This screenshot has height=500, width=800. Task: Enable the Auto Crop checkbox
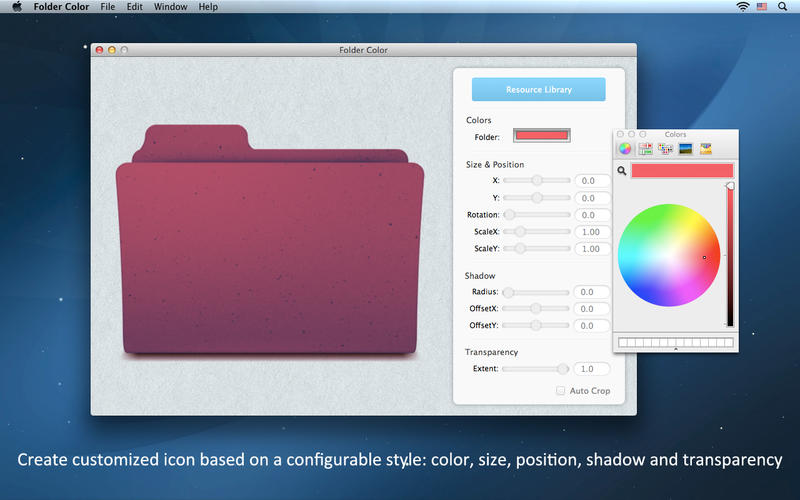click(x=560, y=391)
